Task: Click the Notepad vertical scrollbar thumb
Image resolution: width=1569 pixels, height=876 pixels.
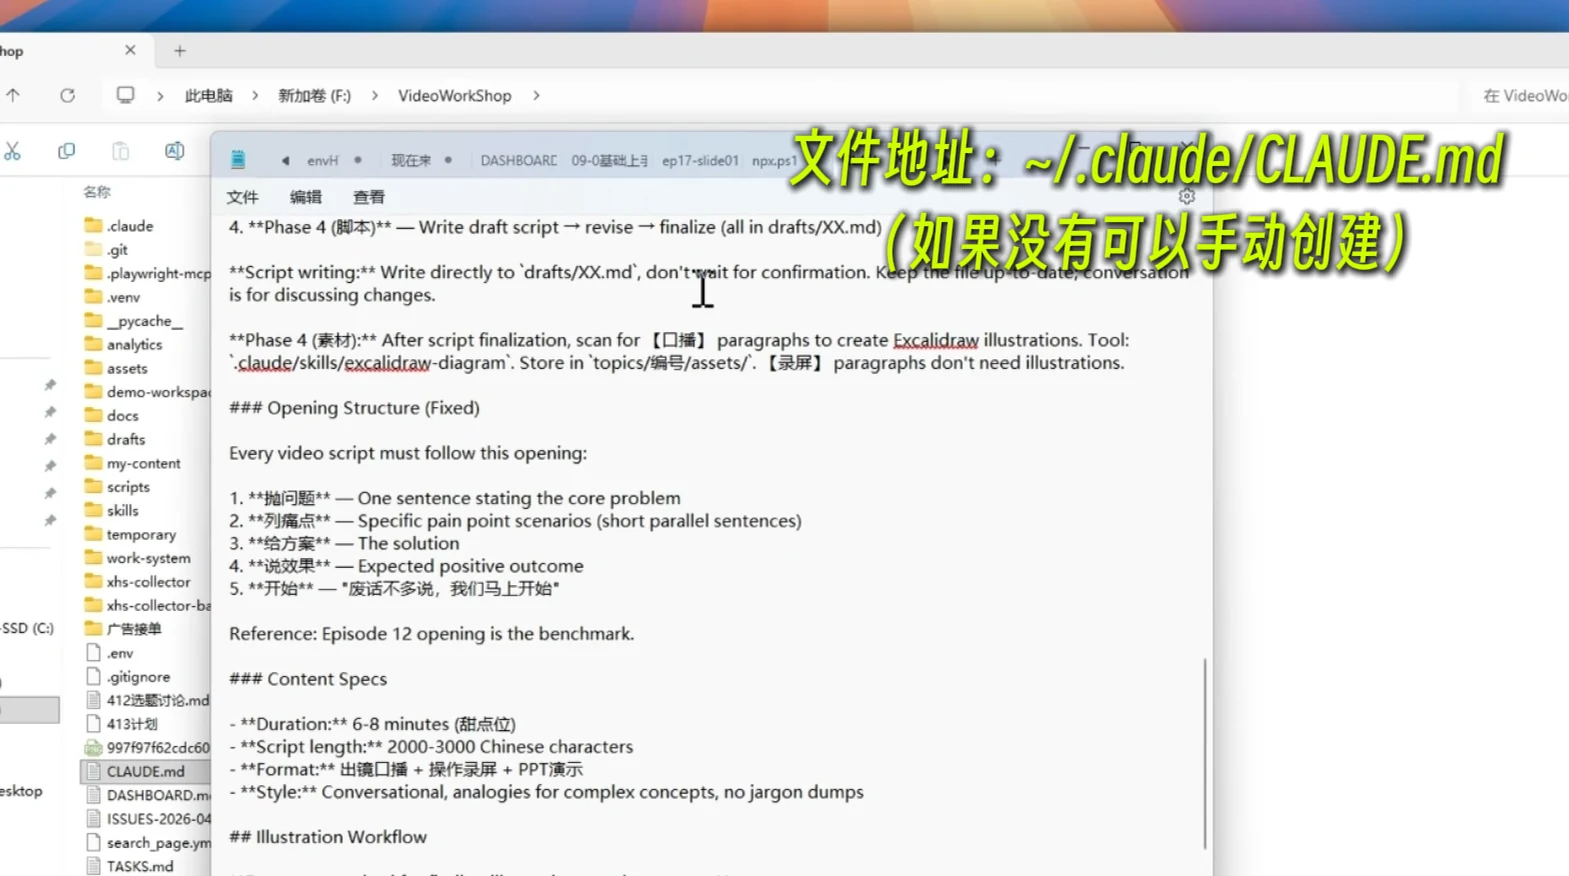Action: click(1205, 753)
